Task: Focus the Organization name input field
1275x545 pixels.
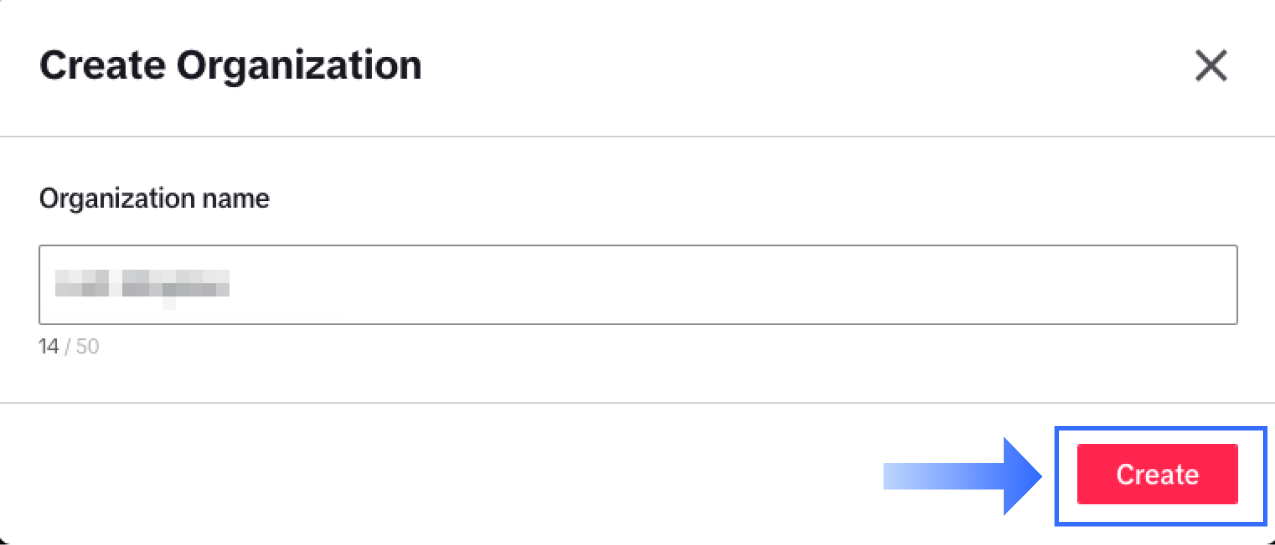Action: click(x=638, y=285)
